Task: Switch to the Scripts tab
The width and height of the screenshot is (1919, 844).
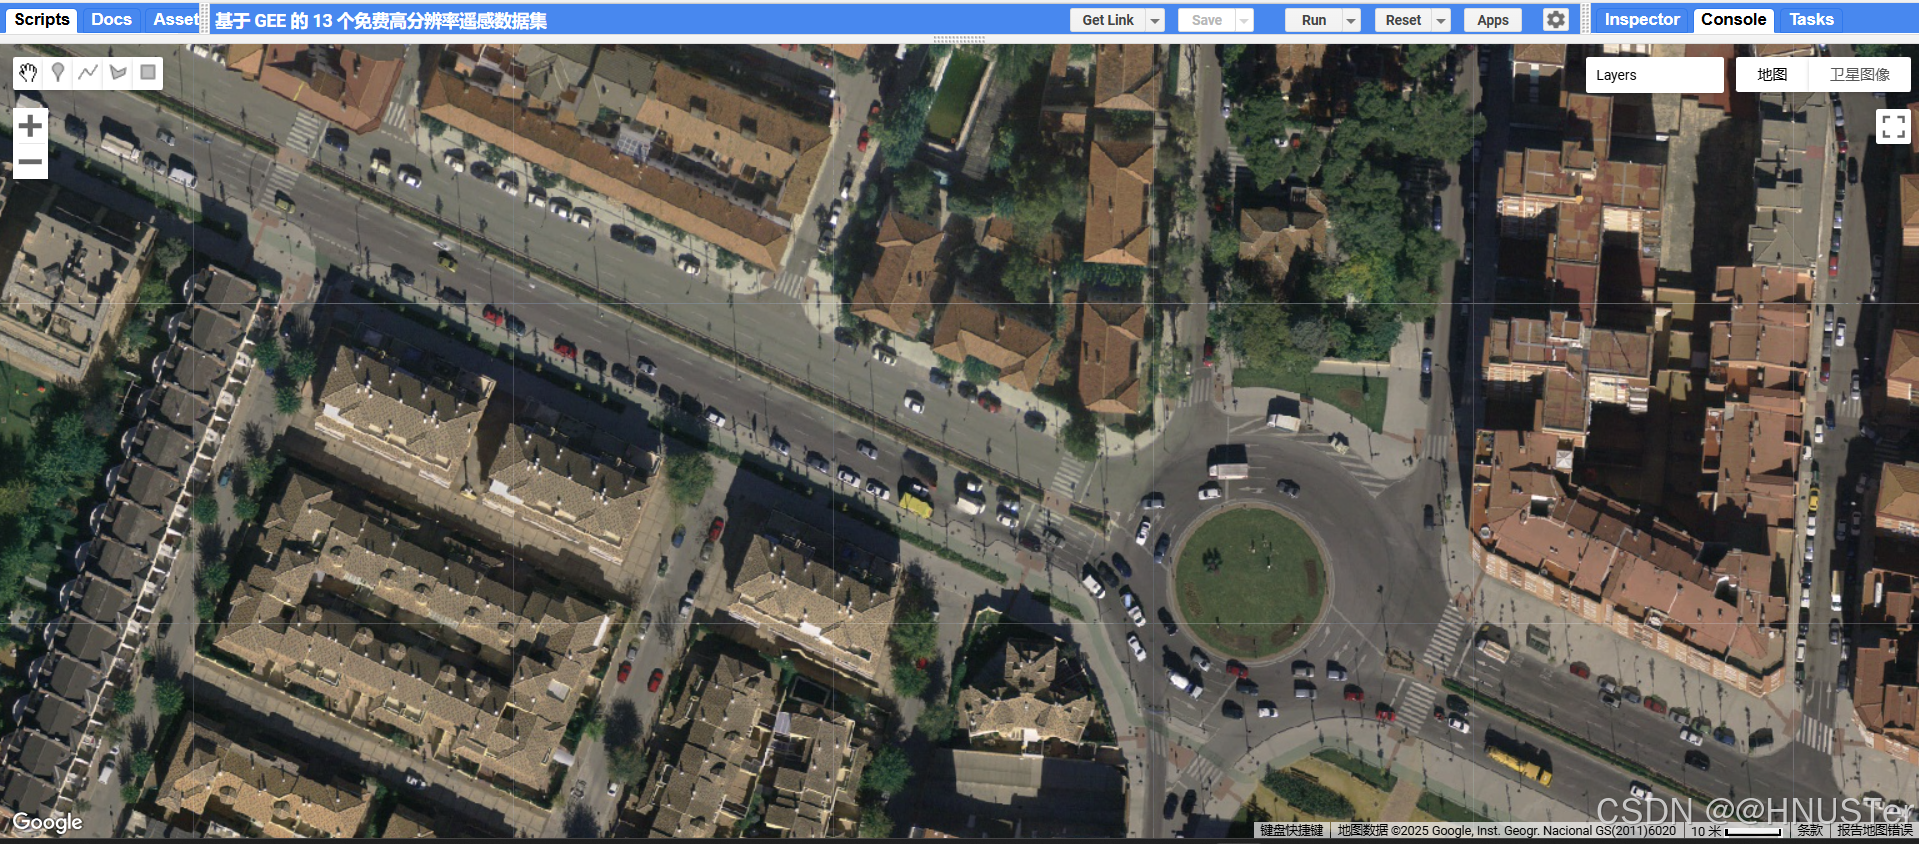Action: [42, 19]
